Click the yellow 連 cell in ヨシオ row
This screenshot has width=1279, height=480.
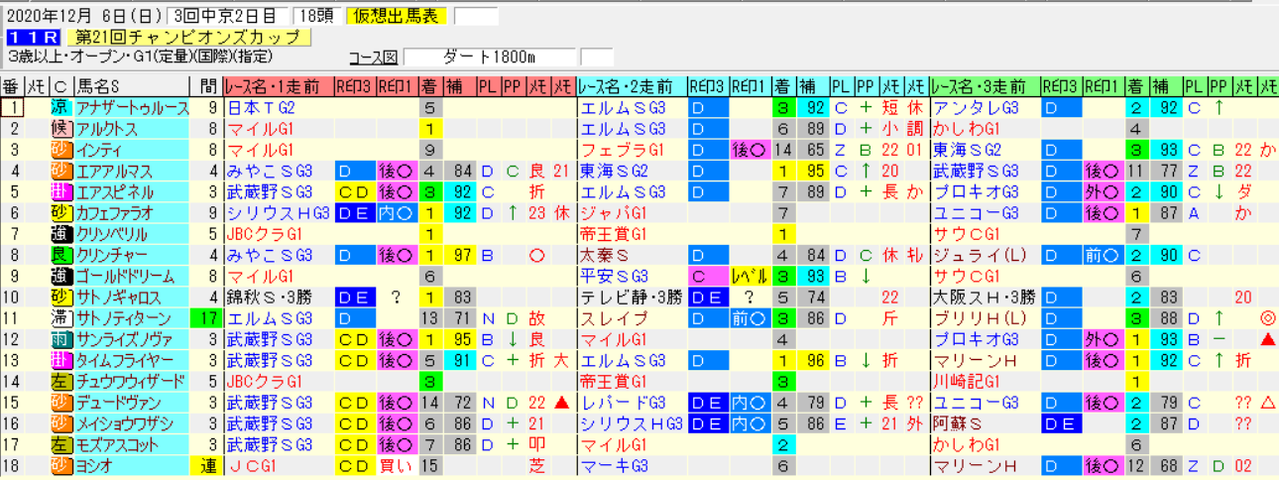[208, 465]
